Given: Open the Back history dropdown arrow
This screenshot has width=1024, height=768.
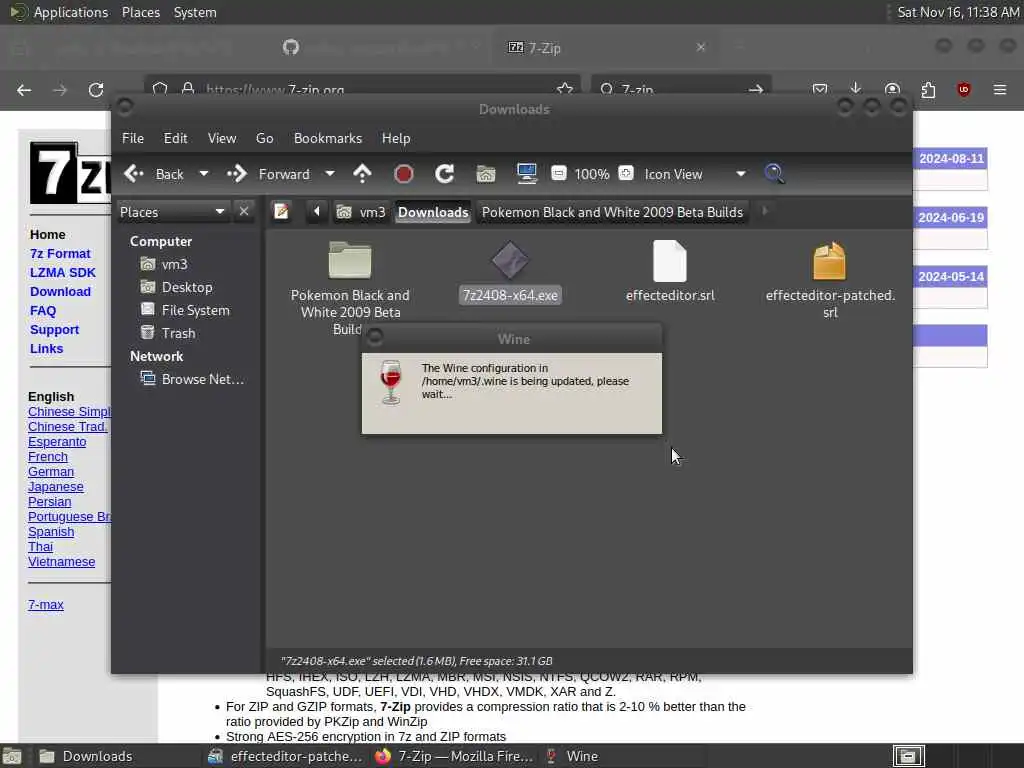Looking at the screenshot, I should click(x=204, y=174).
